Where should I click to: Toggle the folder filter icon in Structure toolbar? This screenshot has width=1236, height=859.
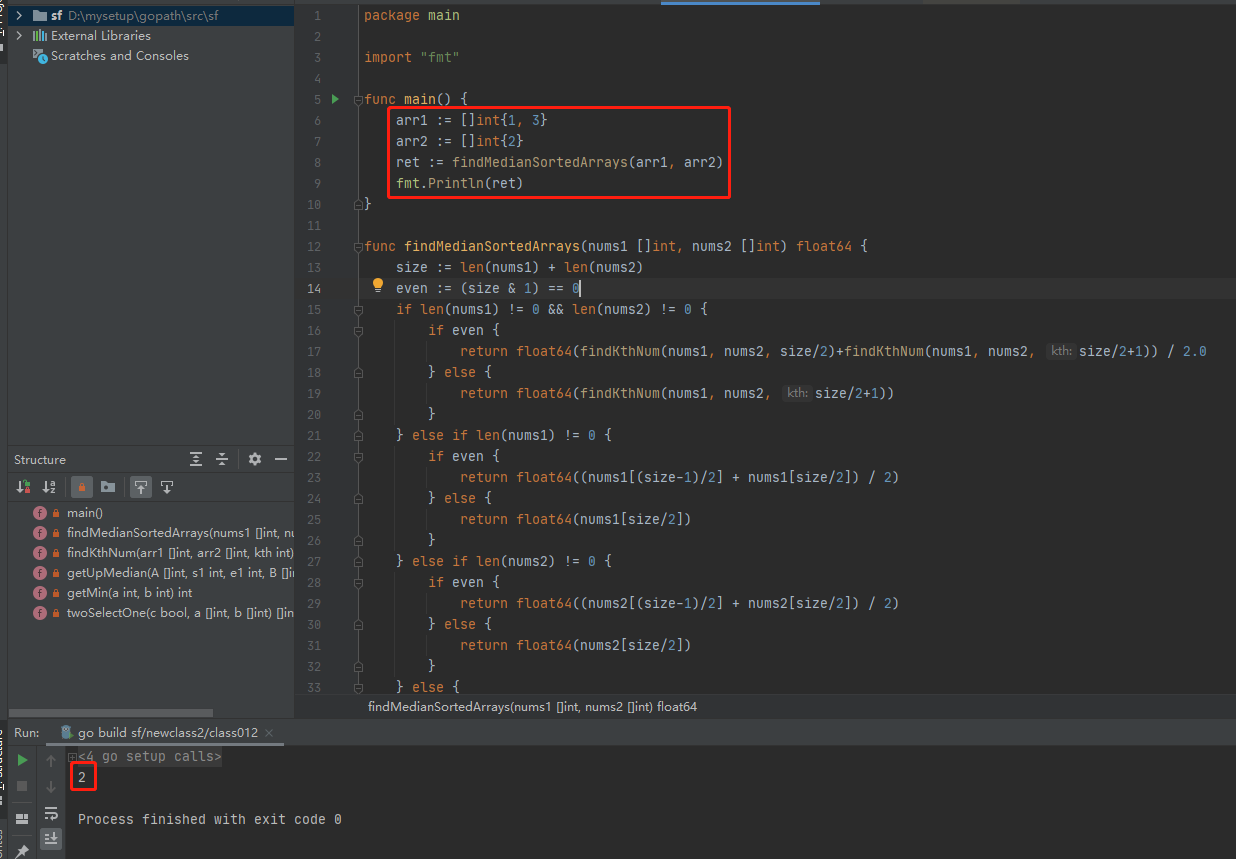tap(108, 487)
